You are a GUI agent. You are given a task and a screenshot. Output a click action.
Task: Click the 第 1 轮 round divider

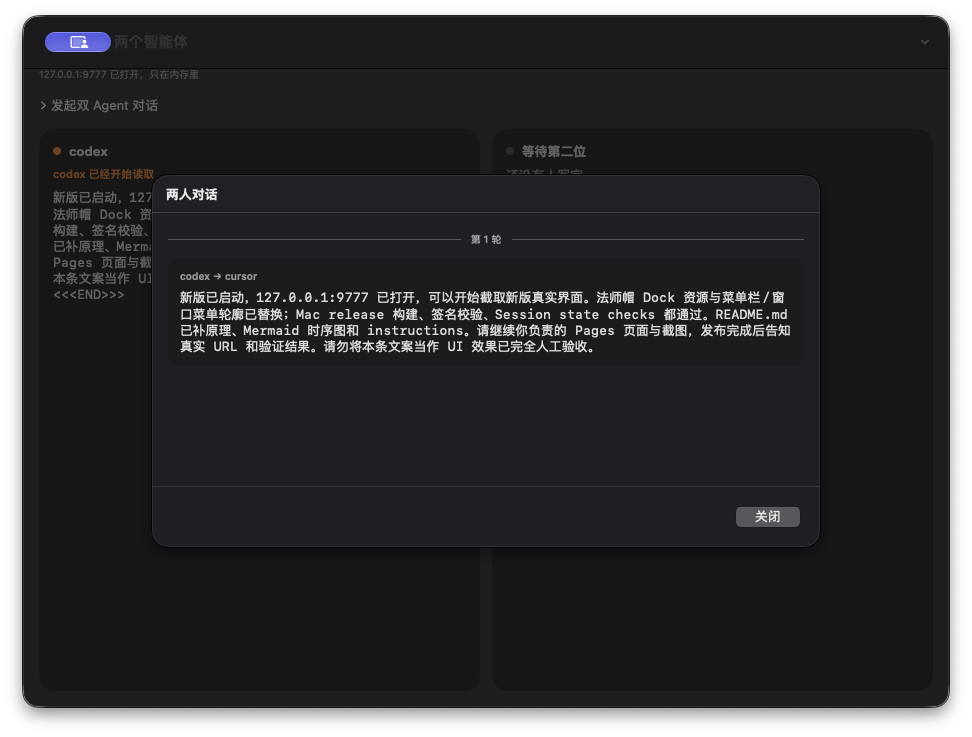coord(486,239)
